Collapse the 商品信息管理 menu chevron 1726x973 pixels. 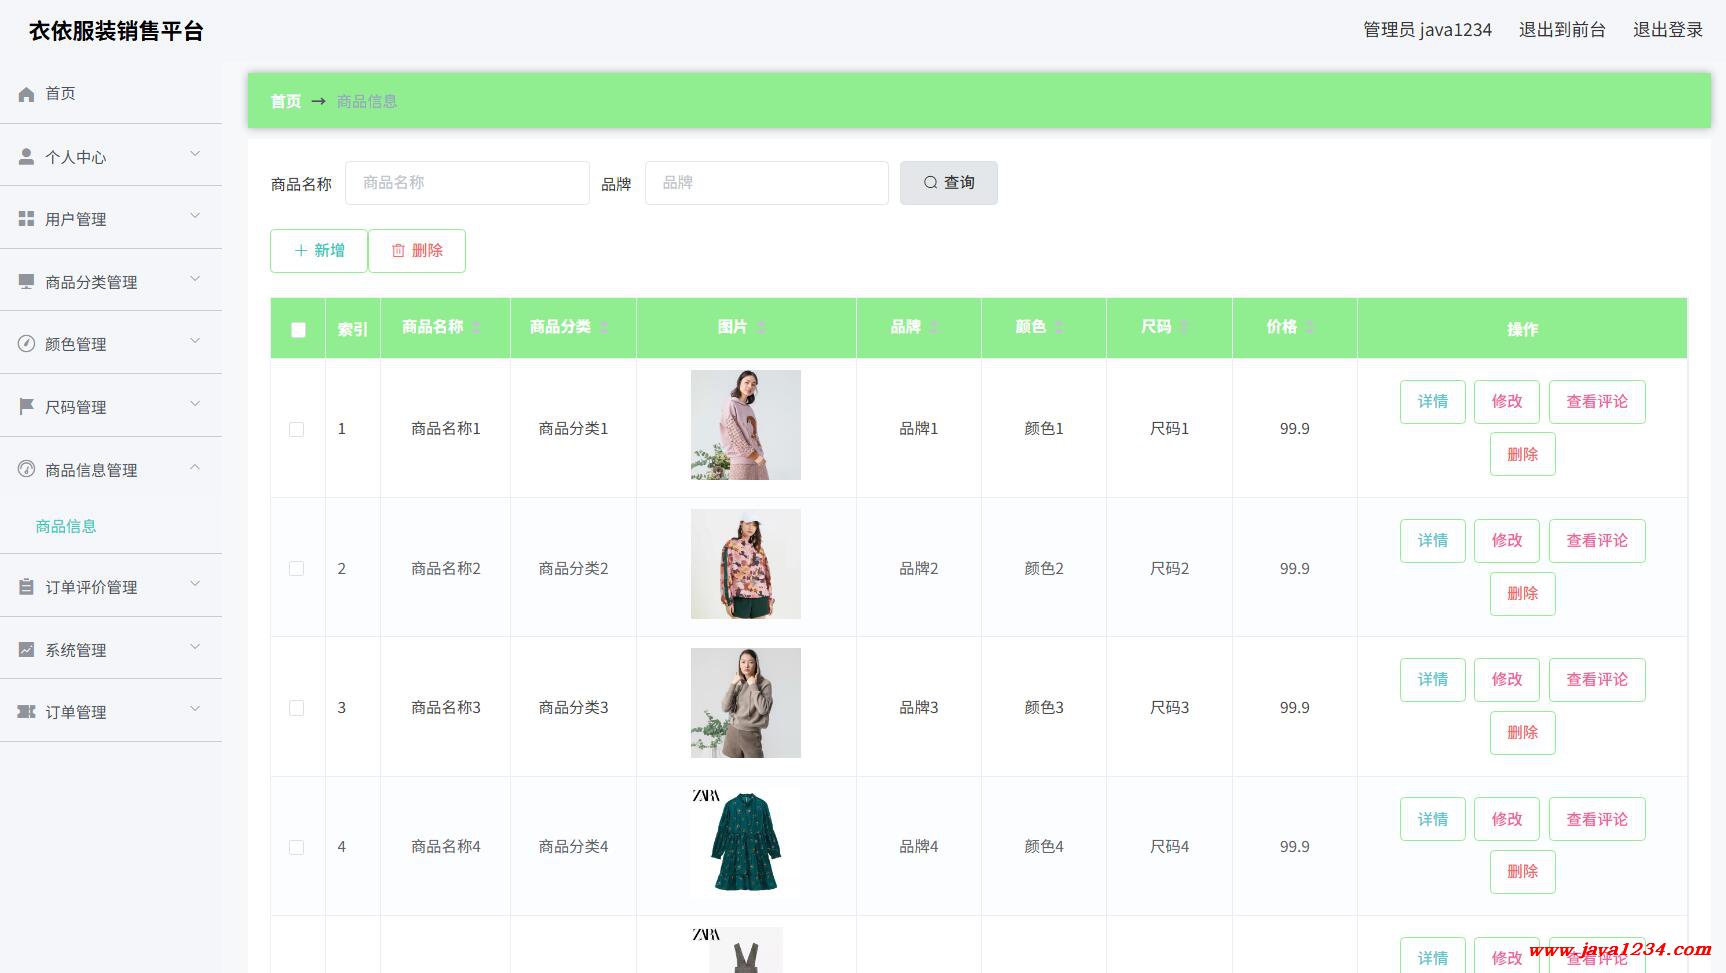click(x=195, y=467)
